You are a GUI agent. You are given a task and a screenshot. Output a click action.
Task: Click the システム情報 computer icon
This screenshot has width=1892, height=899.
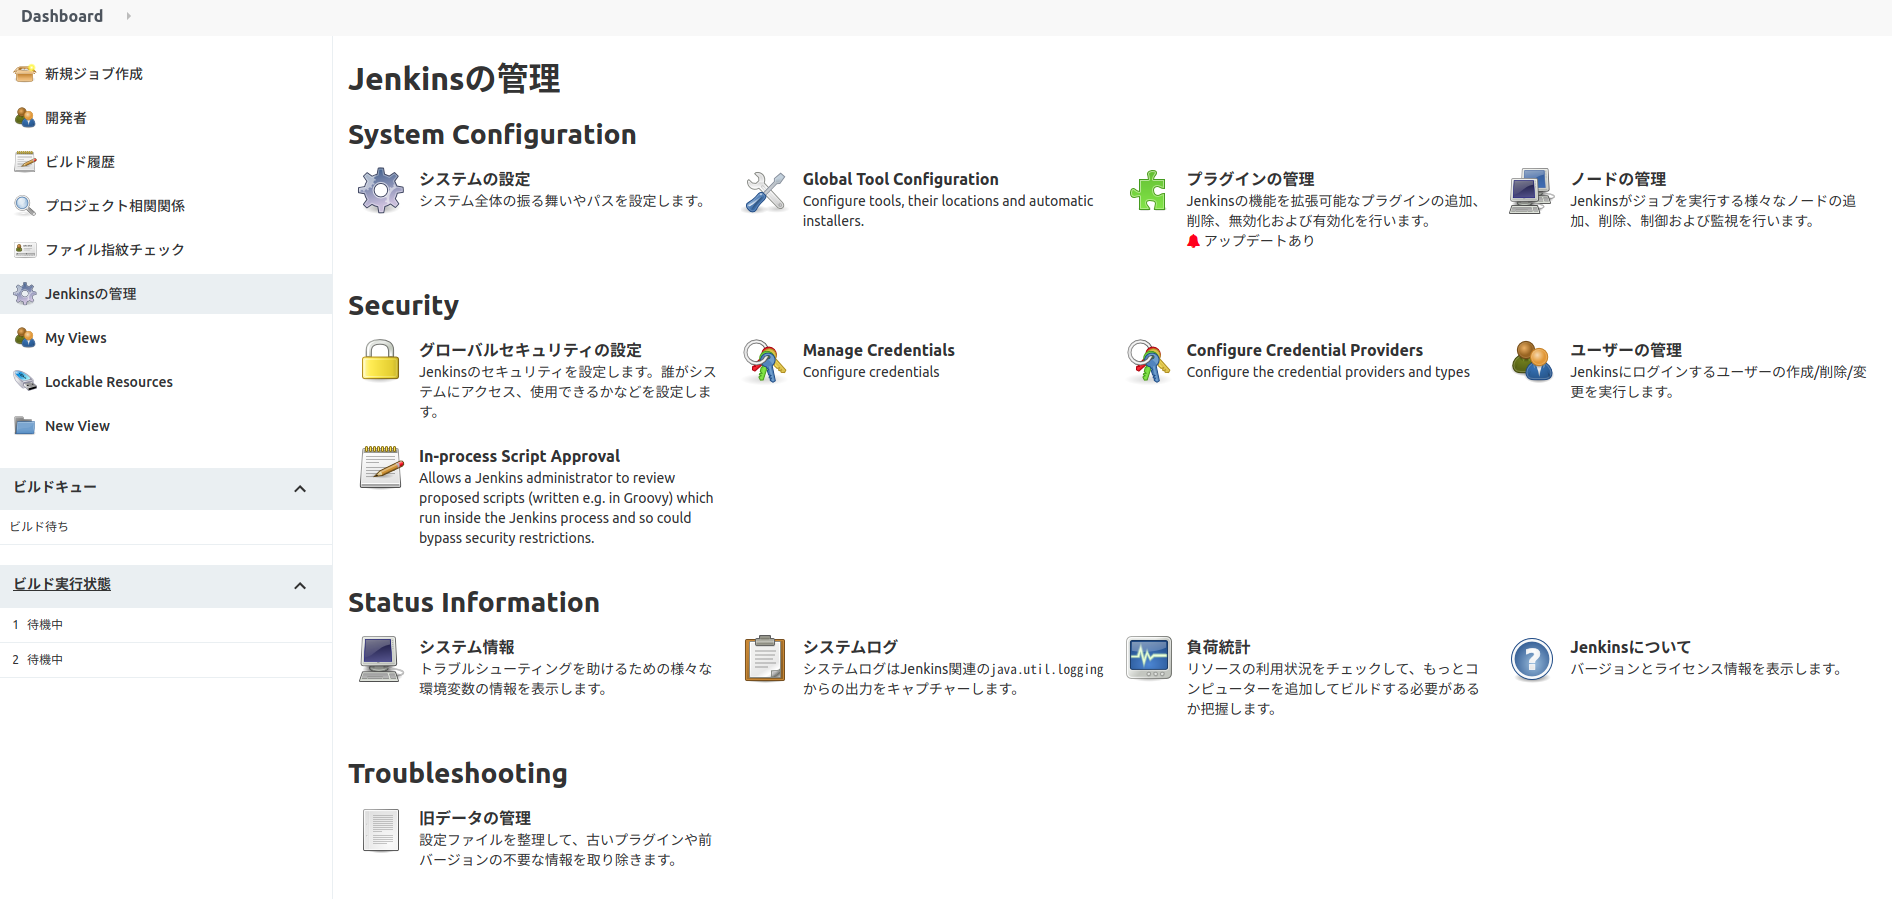coord(381,659)
